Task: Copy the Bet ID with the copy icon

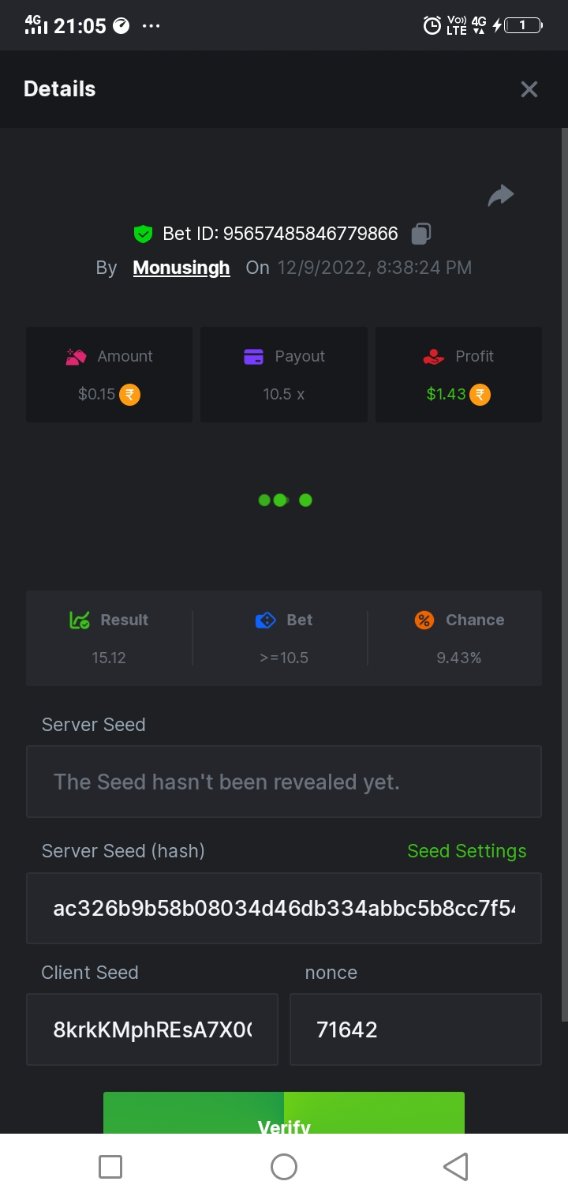Action: 421,234
